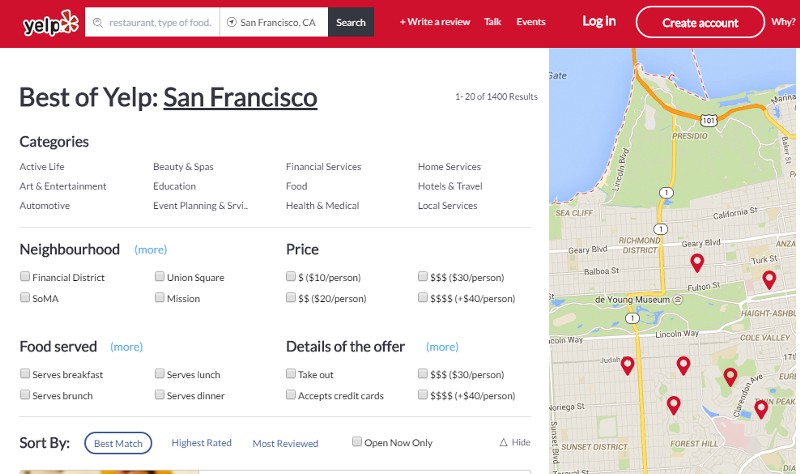Open the map pin near Twin Peaks
The width and height of the screenshot is (800, 474).
(761, 409)
